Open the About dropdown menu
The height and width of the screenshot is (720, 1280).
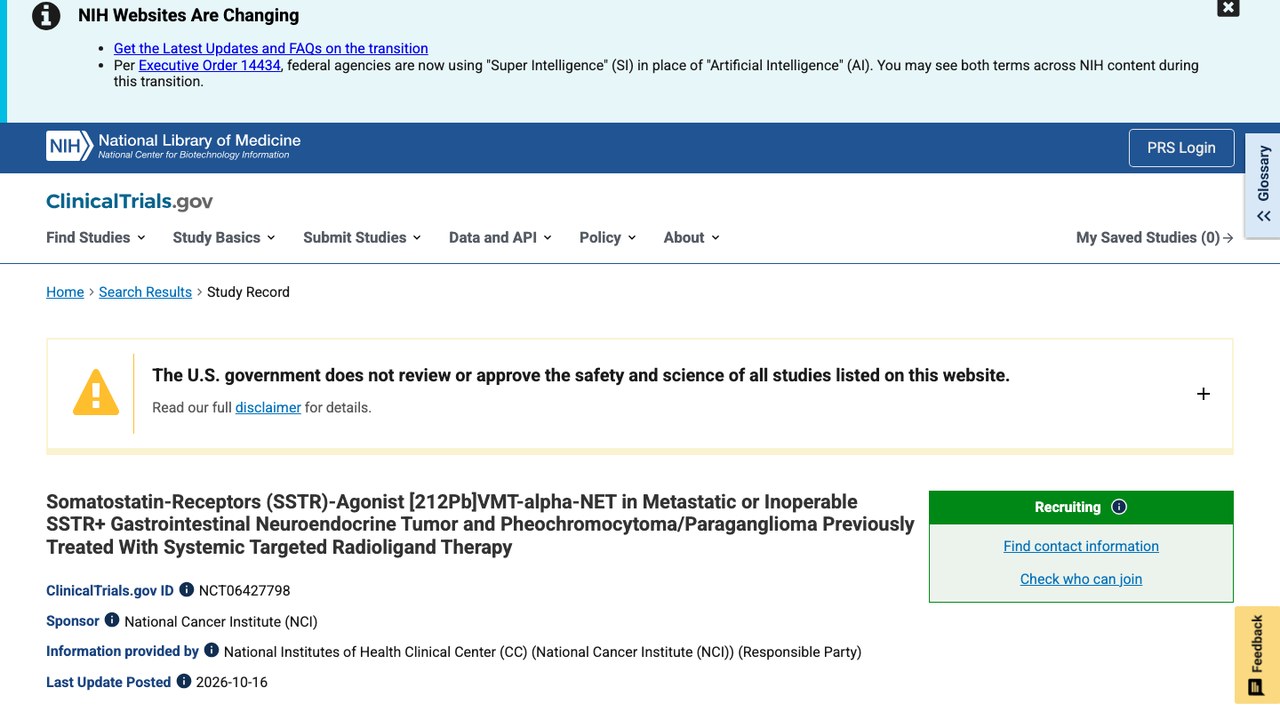point(692,237)
